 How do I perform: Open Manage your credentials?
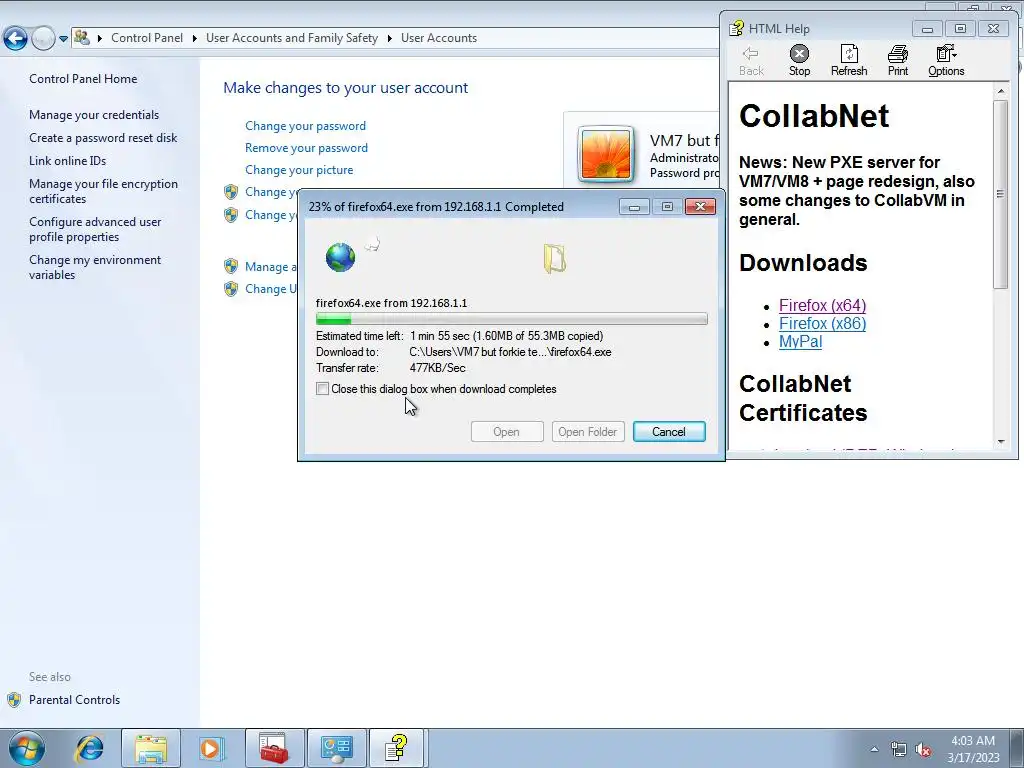pos(94,115)
